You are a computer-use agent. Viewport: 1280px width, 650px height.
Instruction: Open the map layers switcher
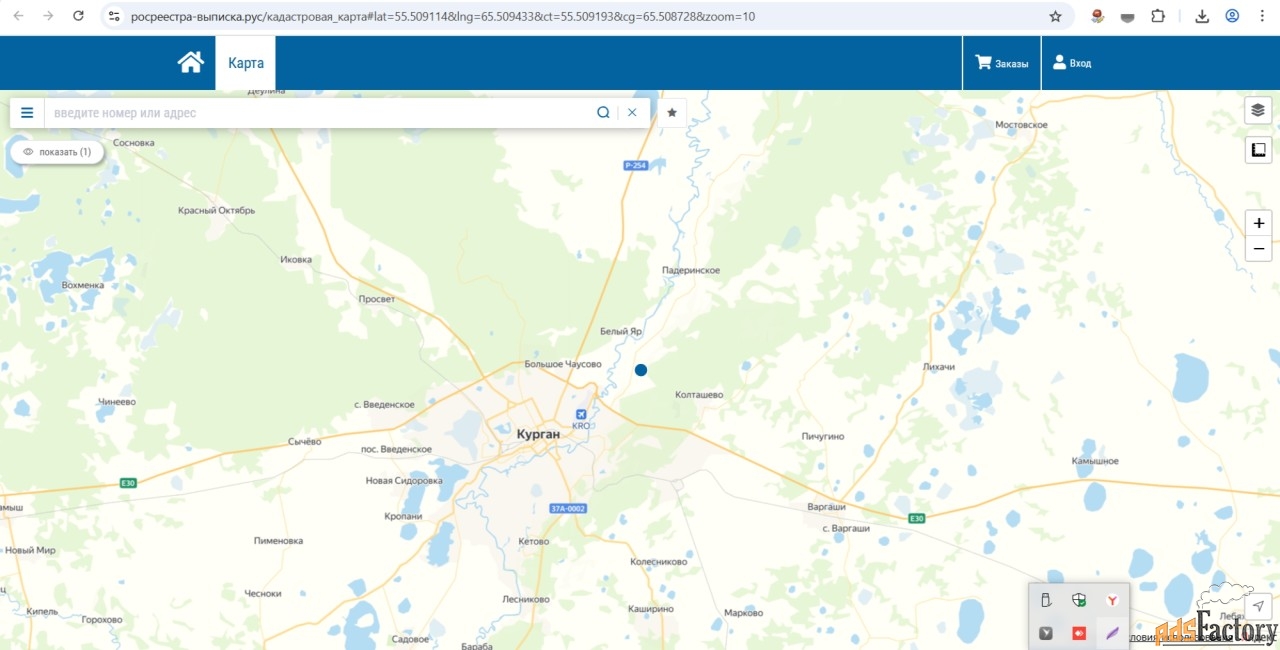[x=1258, y=110]
